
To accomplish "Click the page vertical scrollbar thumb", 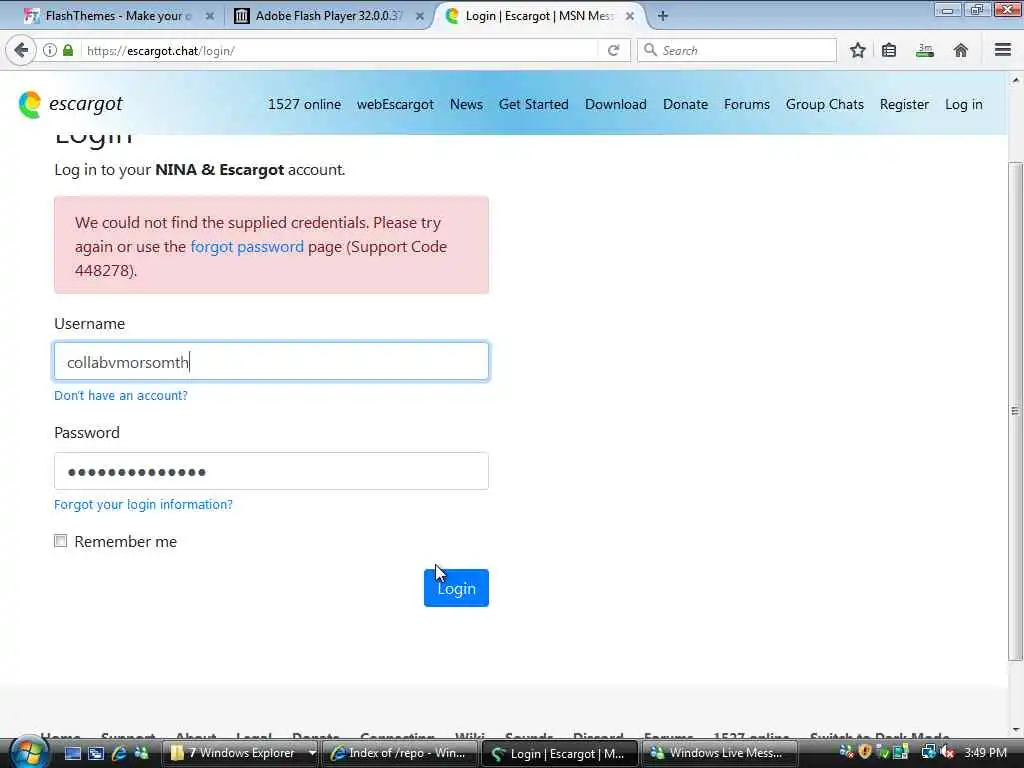I will pos(1015,411).
